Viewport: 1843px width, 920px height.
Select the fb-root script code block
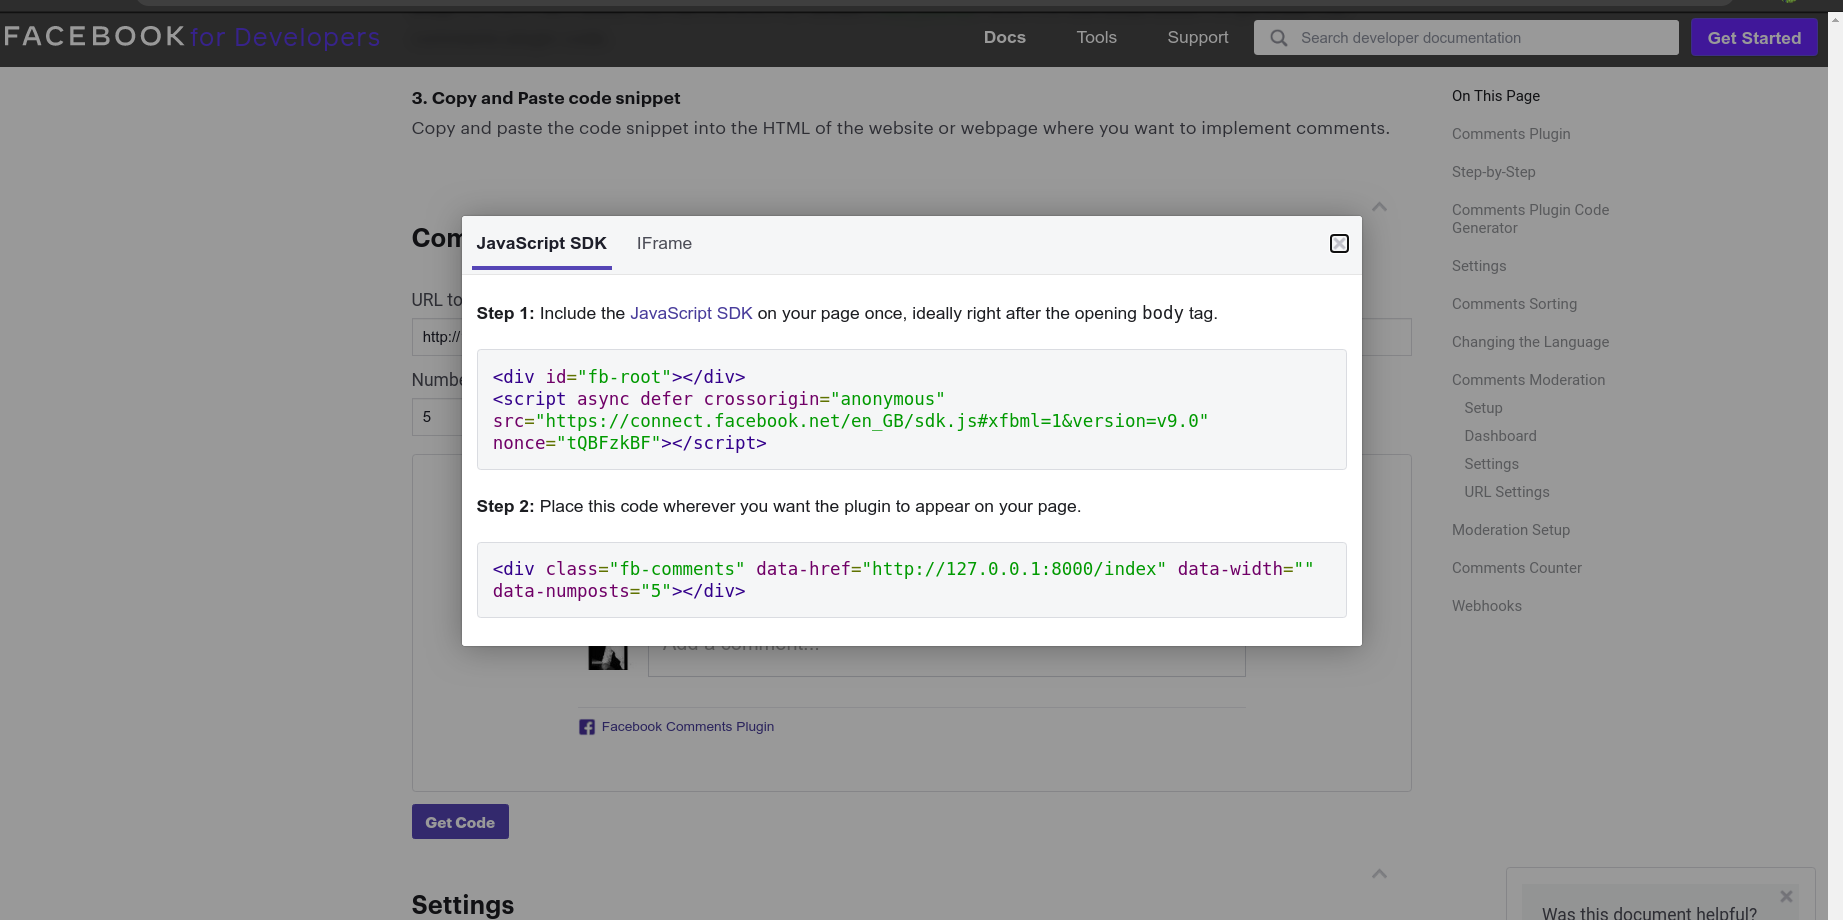coord(911,410)
